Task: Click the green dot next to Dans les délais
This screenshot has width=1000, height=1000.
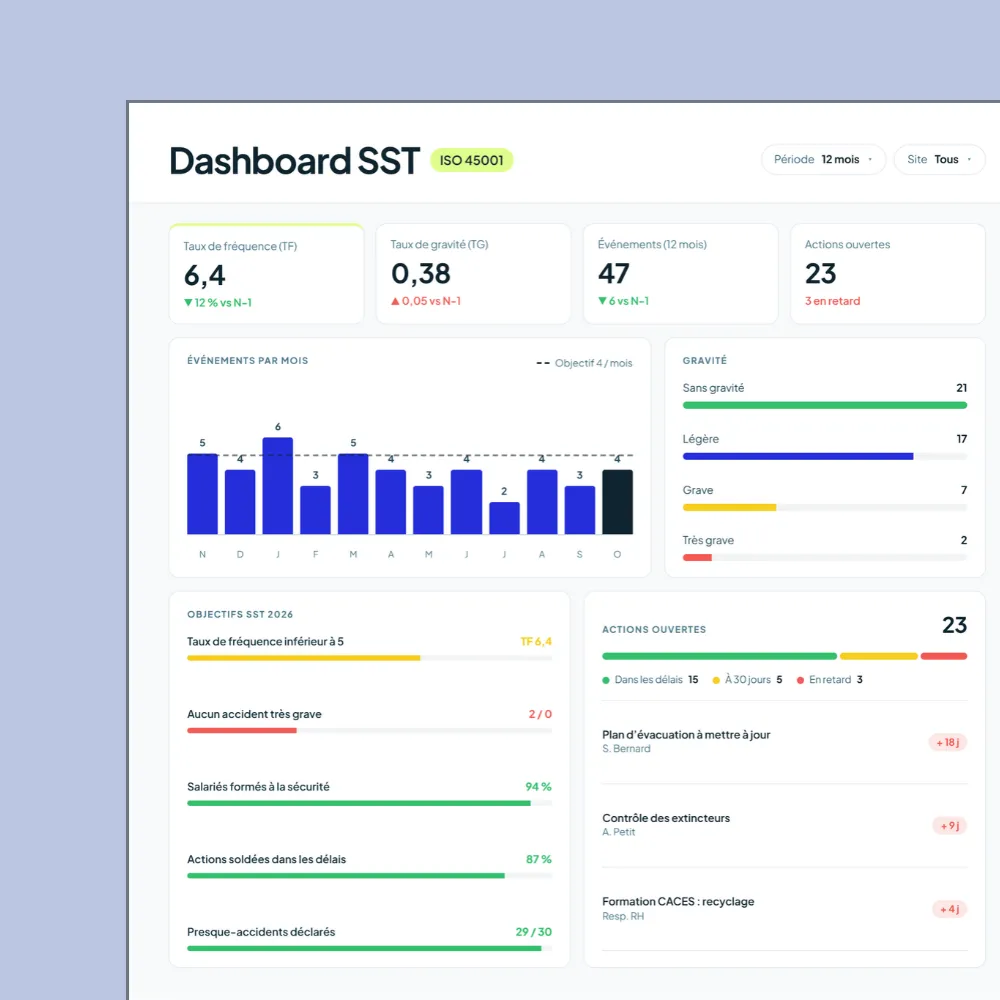Action: pos(606,680)
